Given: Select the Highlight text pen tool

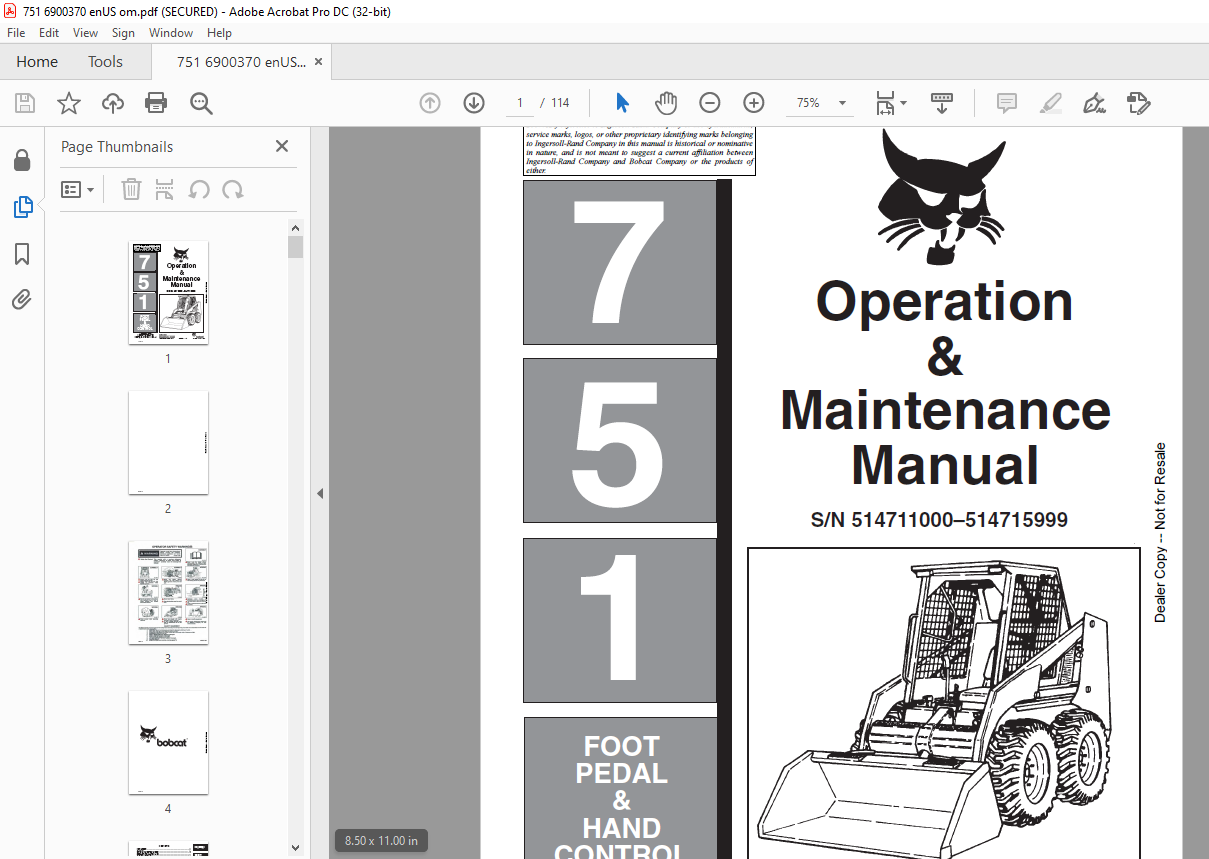Looking at the screenshot, I should point(1050,103).
